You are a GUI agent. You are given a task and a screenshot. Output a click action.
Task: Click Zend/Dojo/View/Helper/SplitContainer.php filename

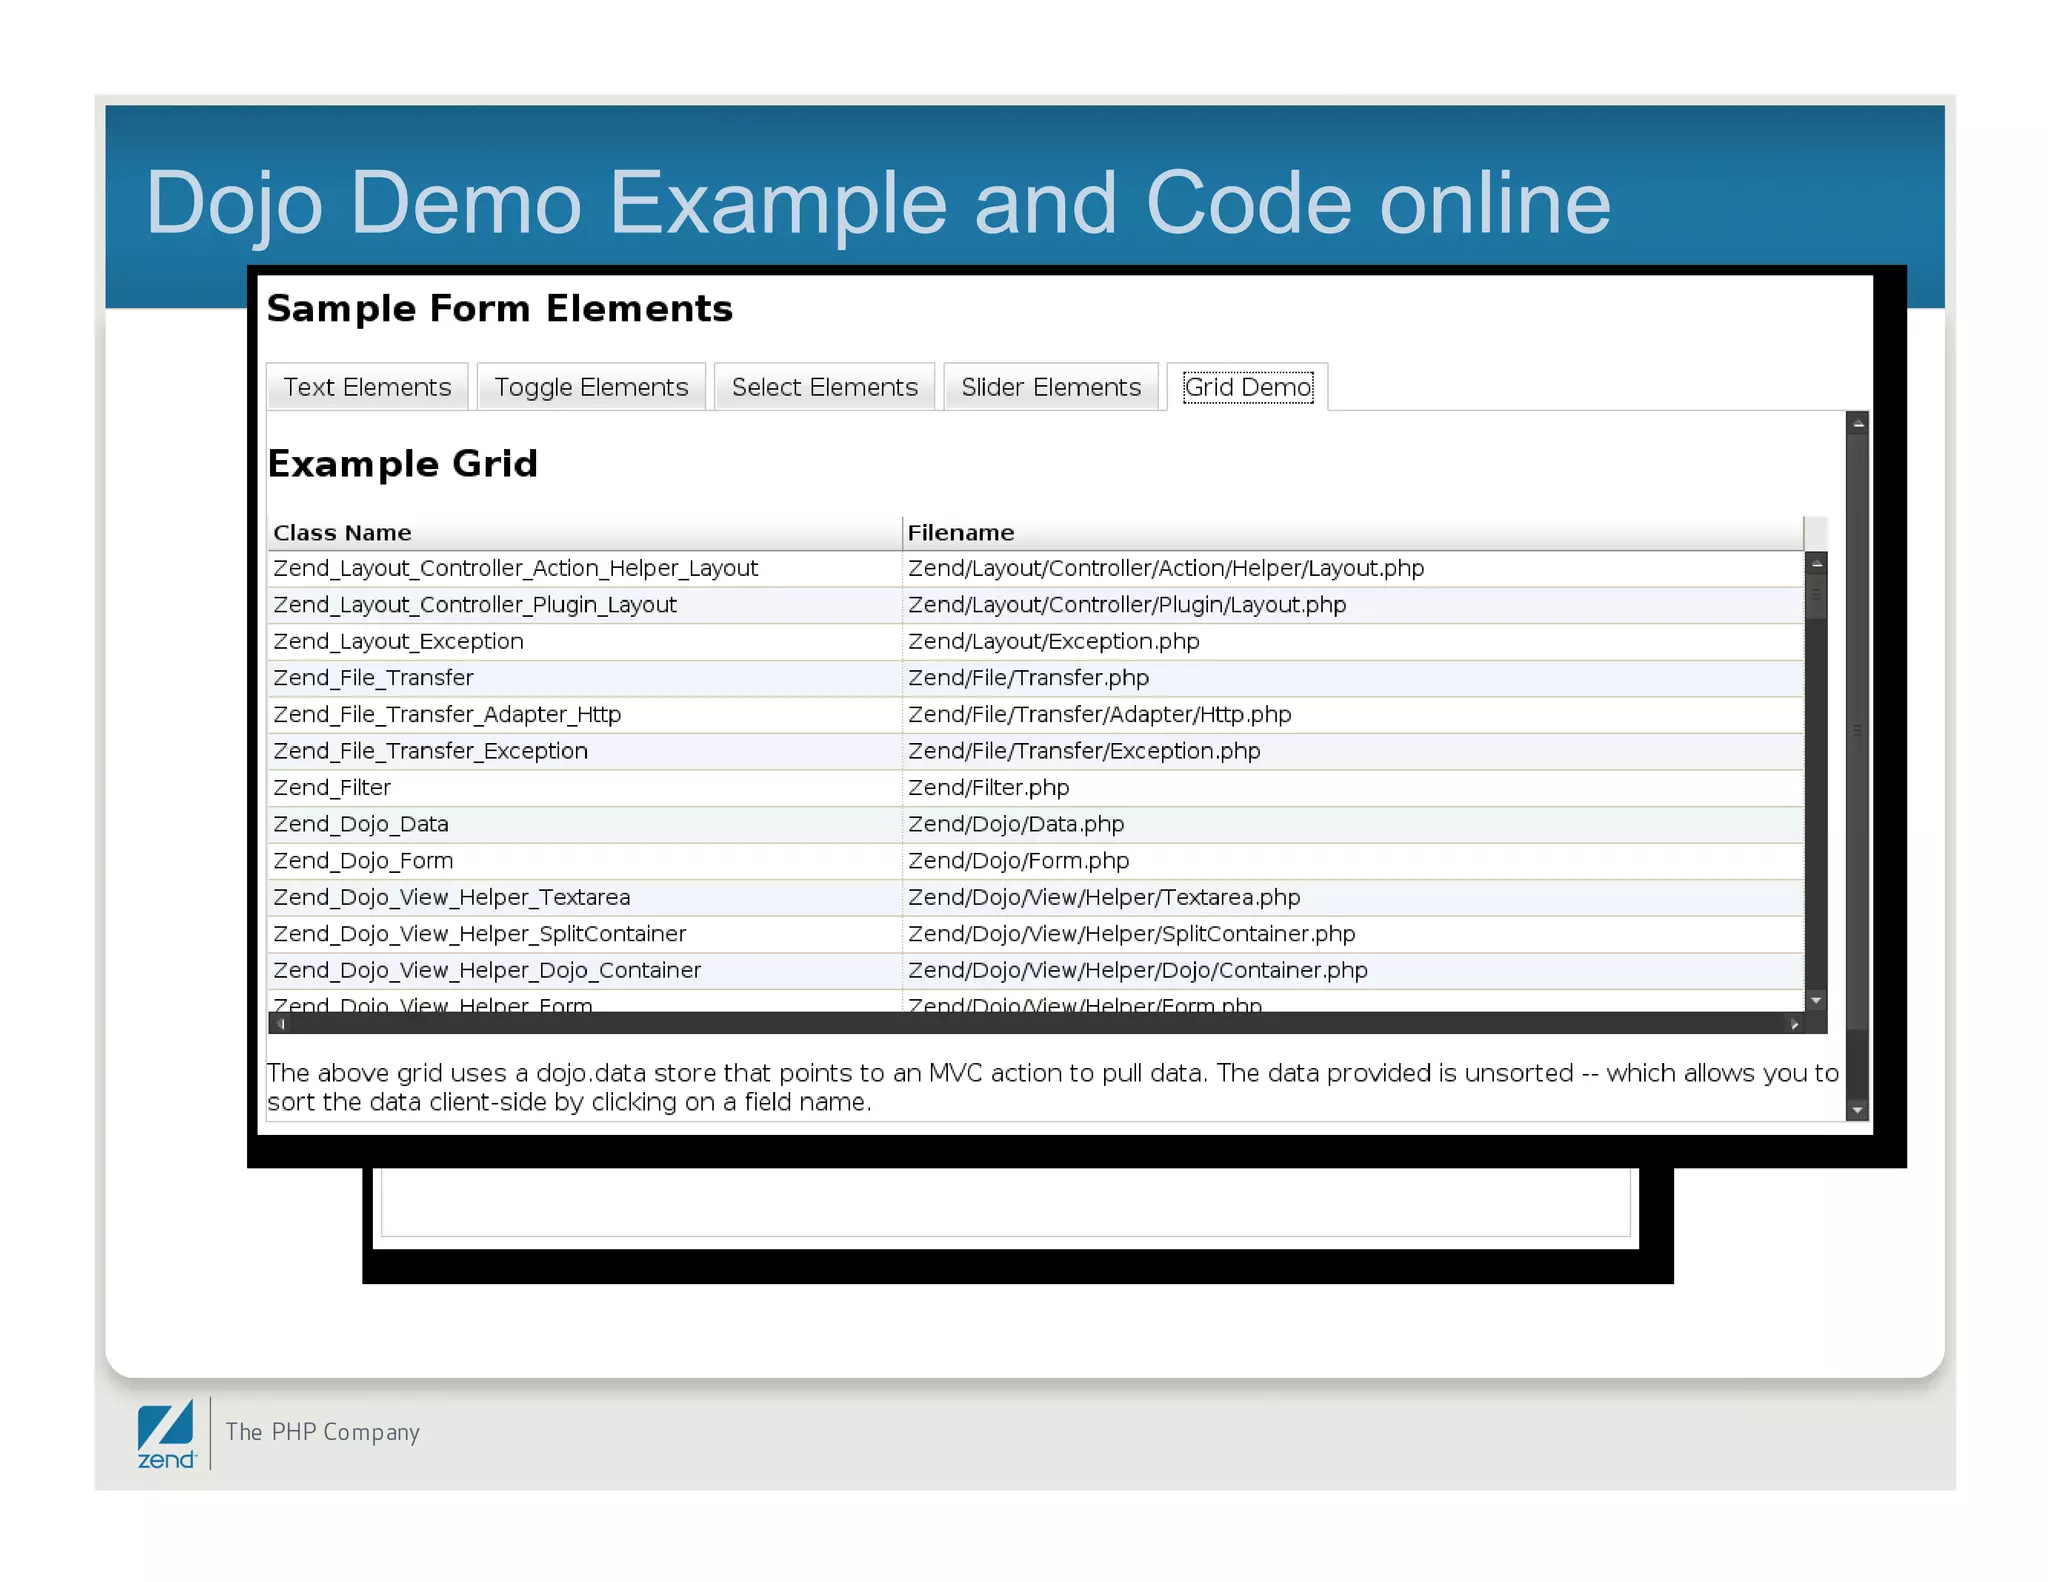[1353, 933]
